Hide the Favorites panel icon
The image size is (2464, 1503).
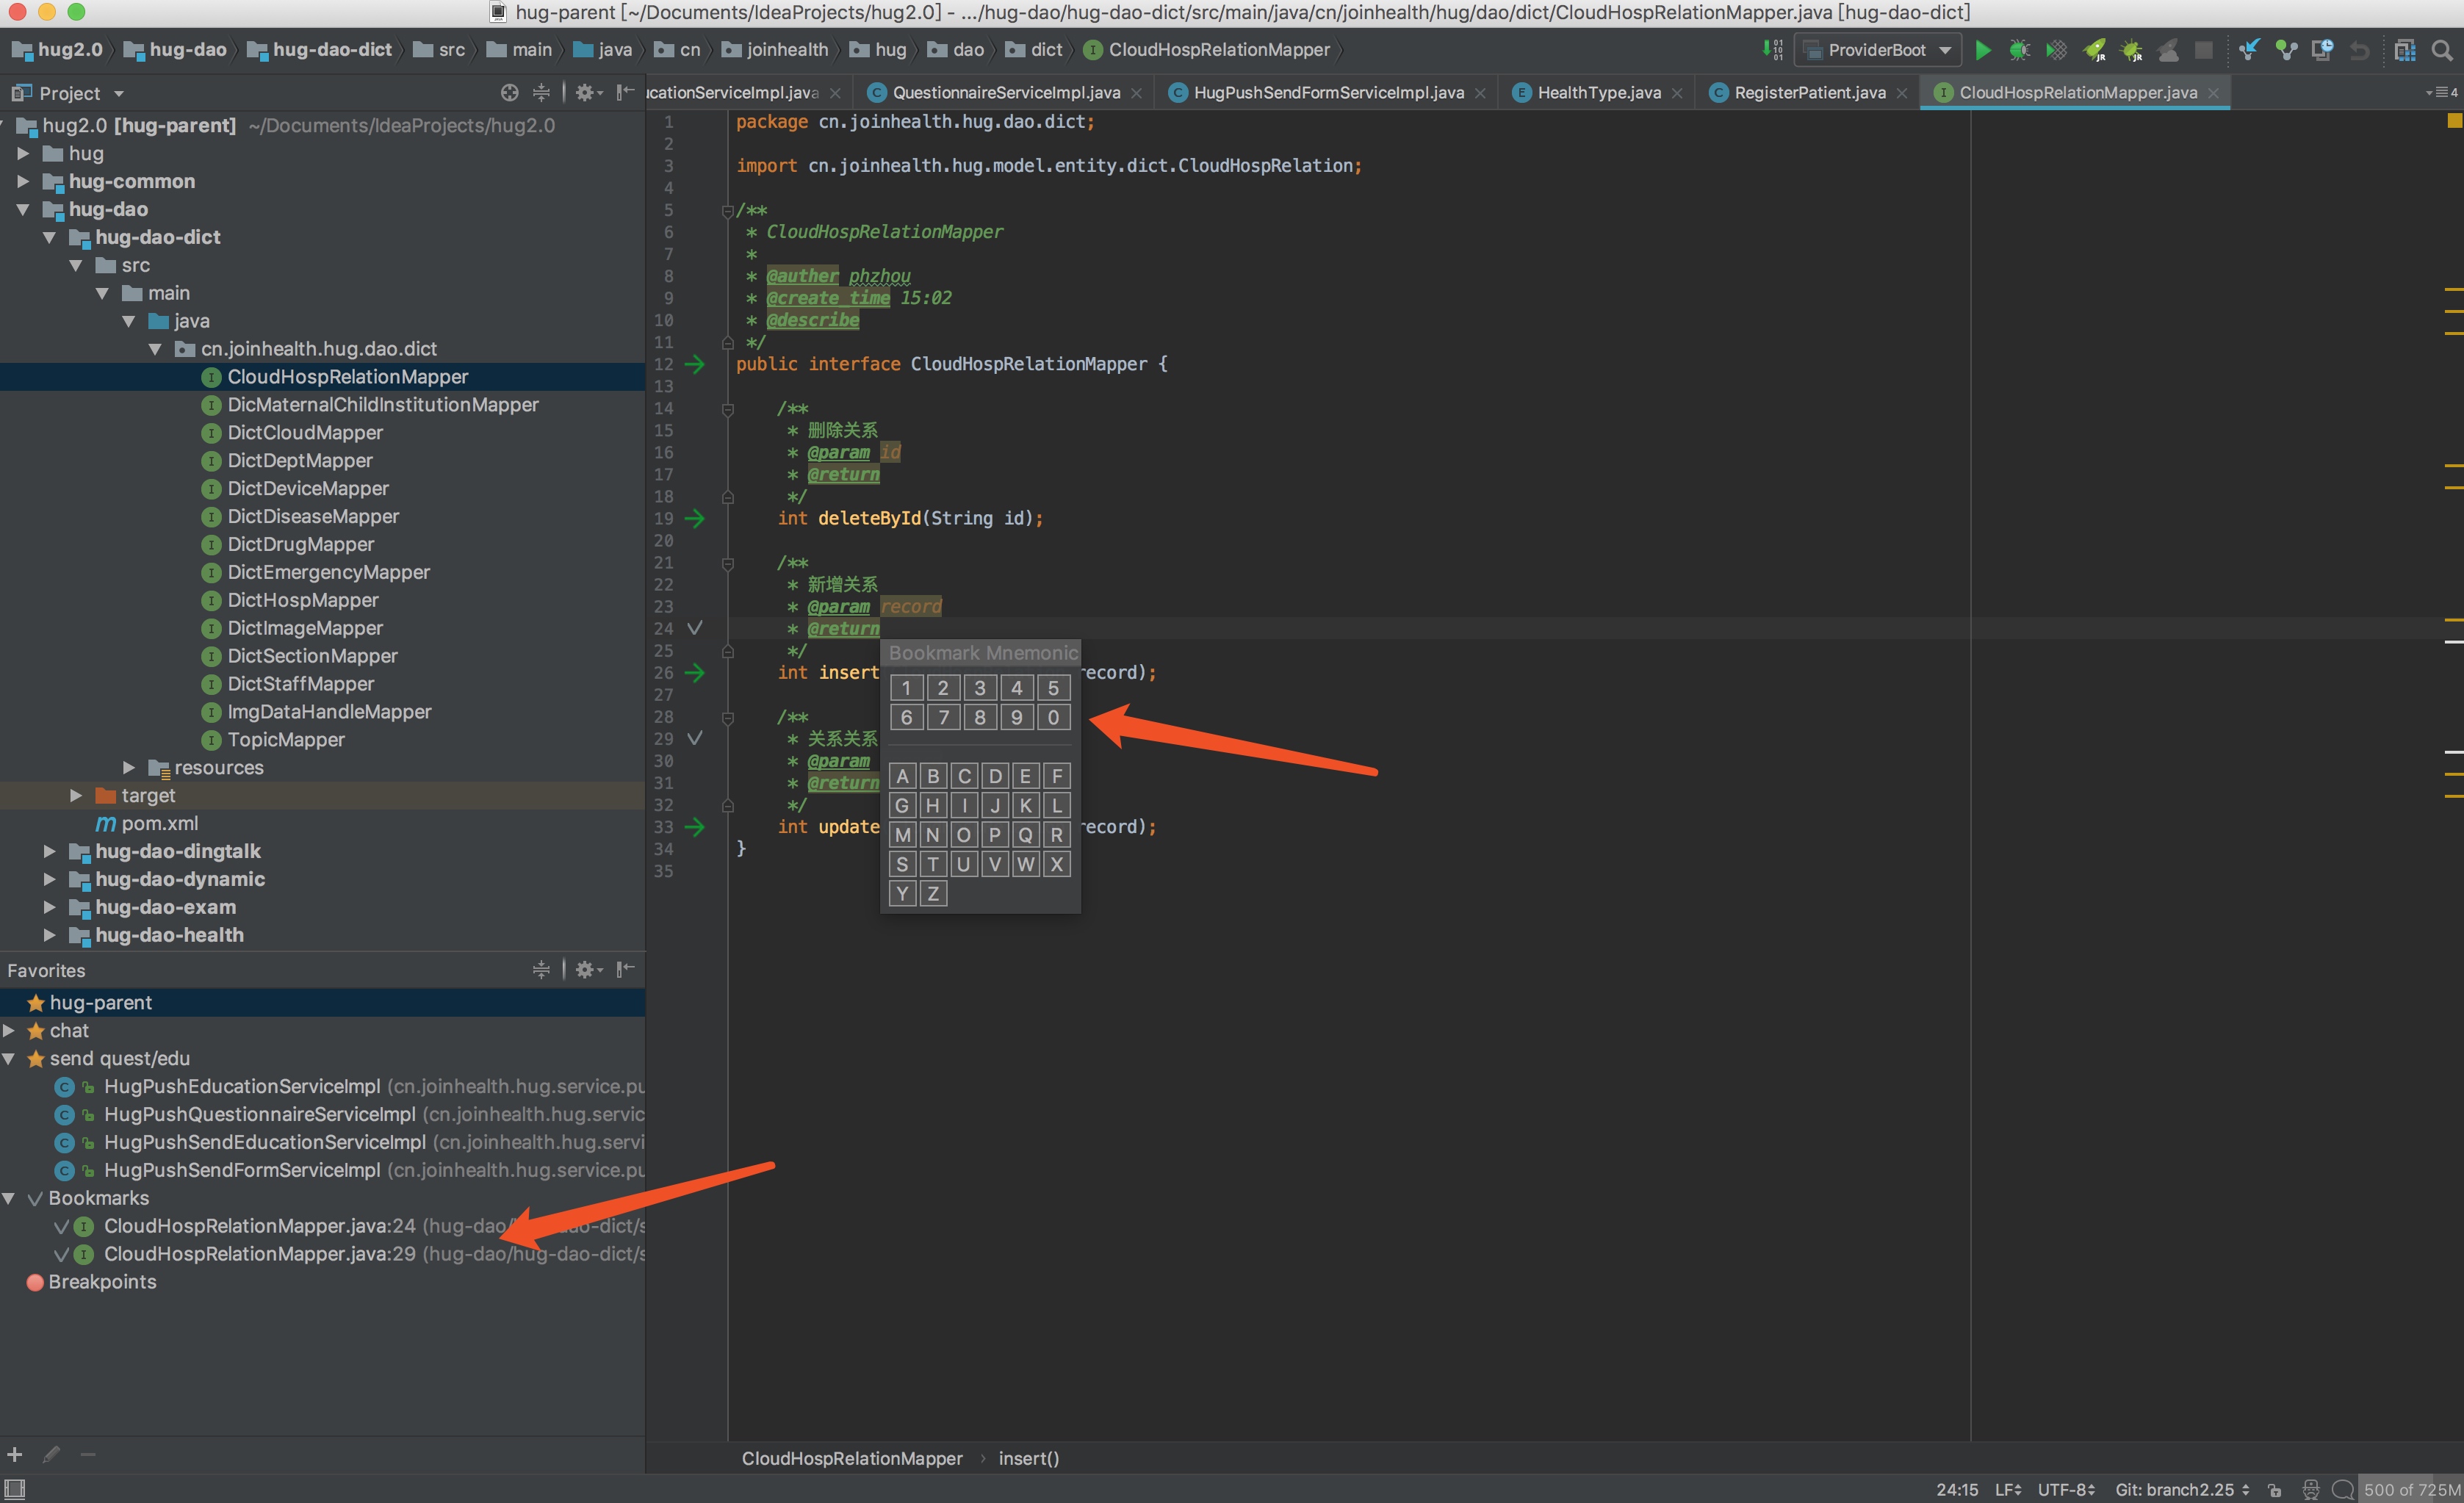coord(625,969)
